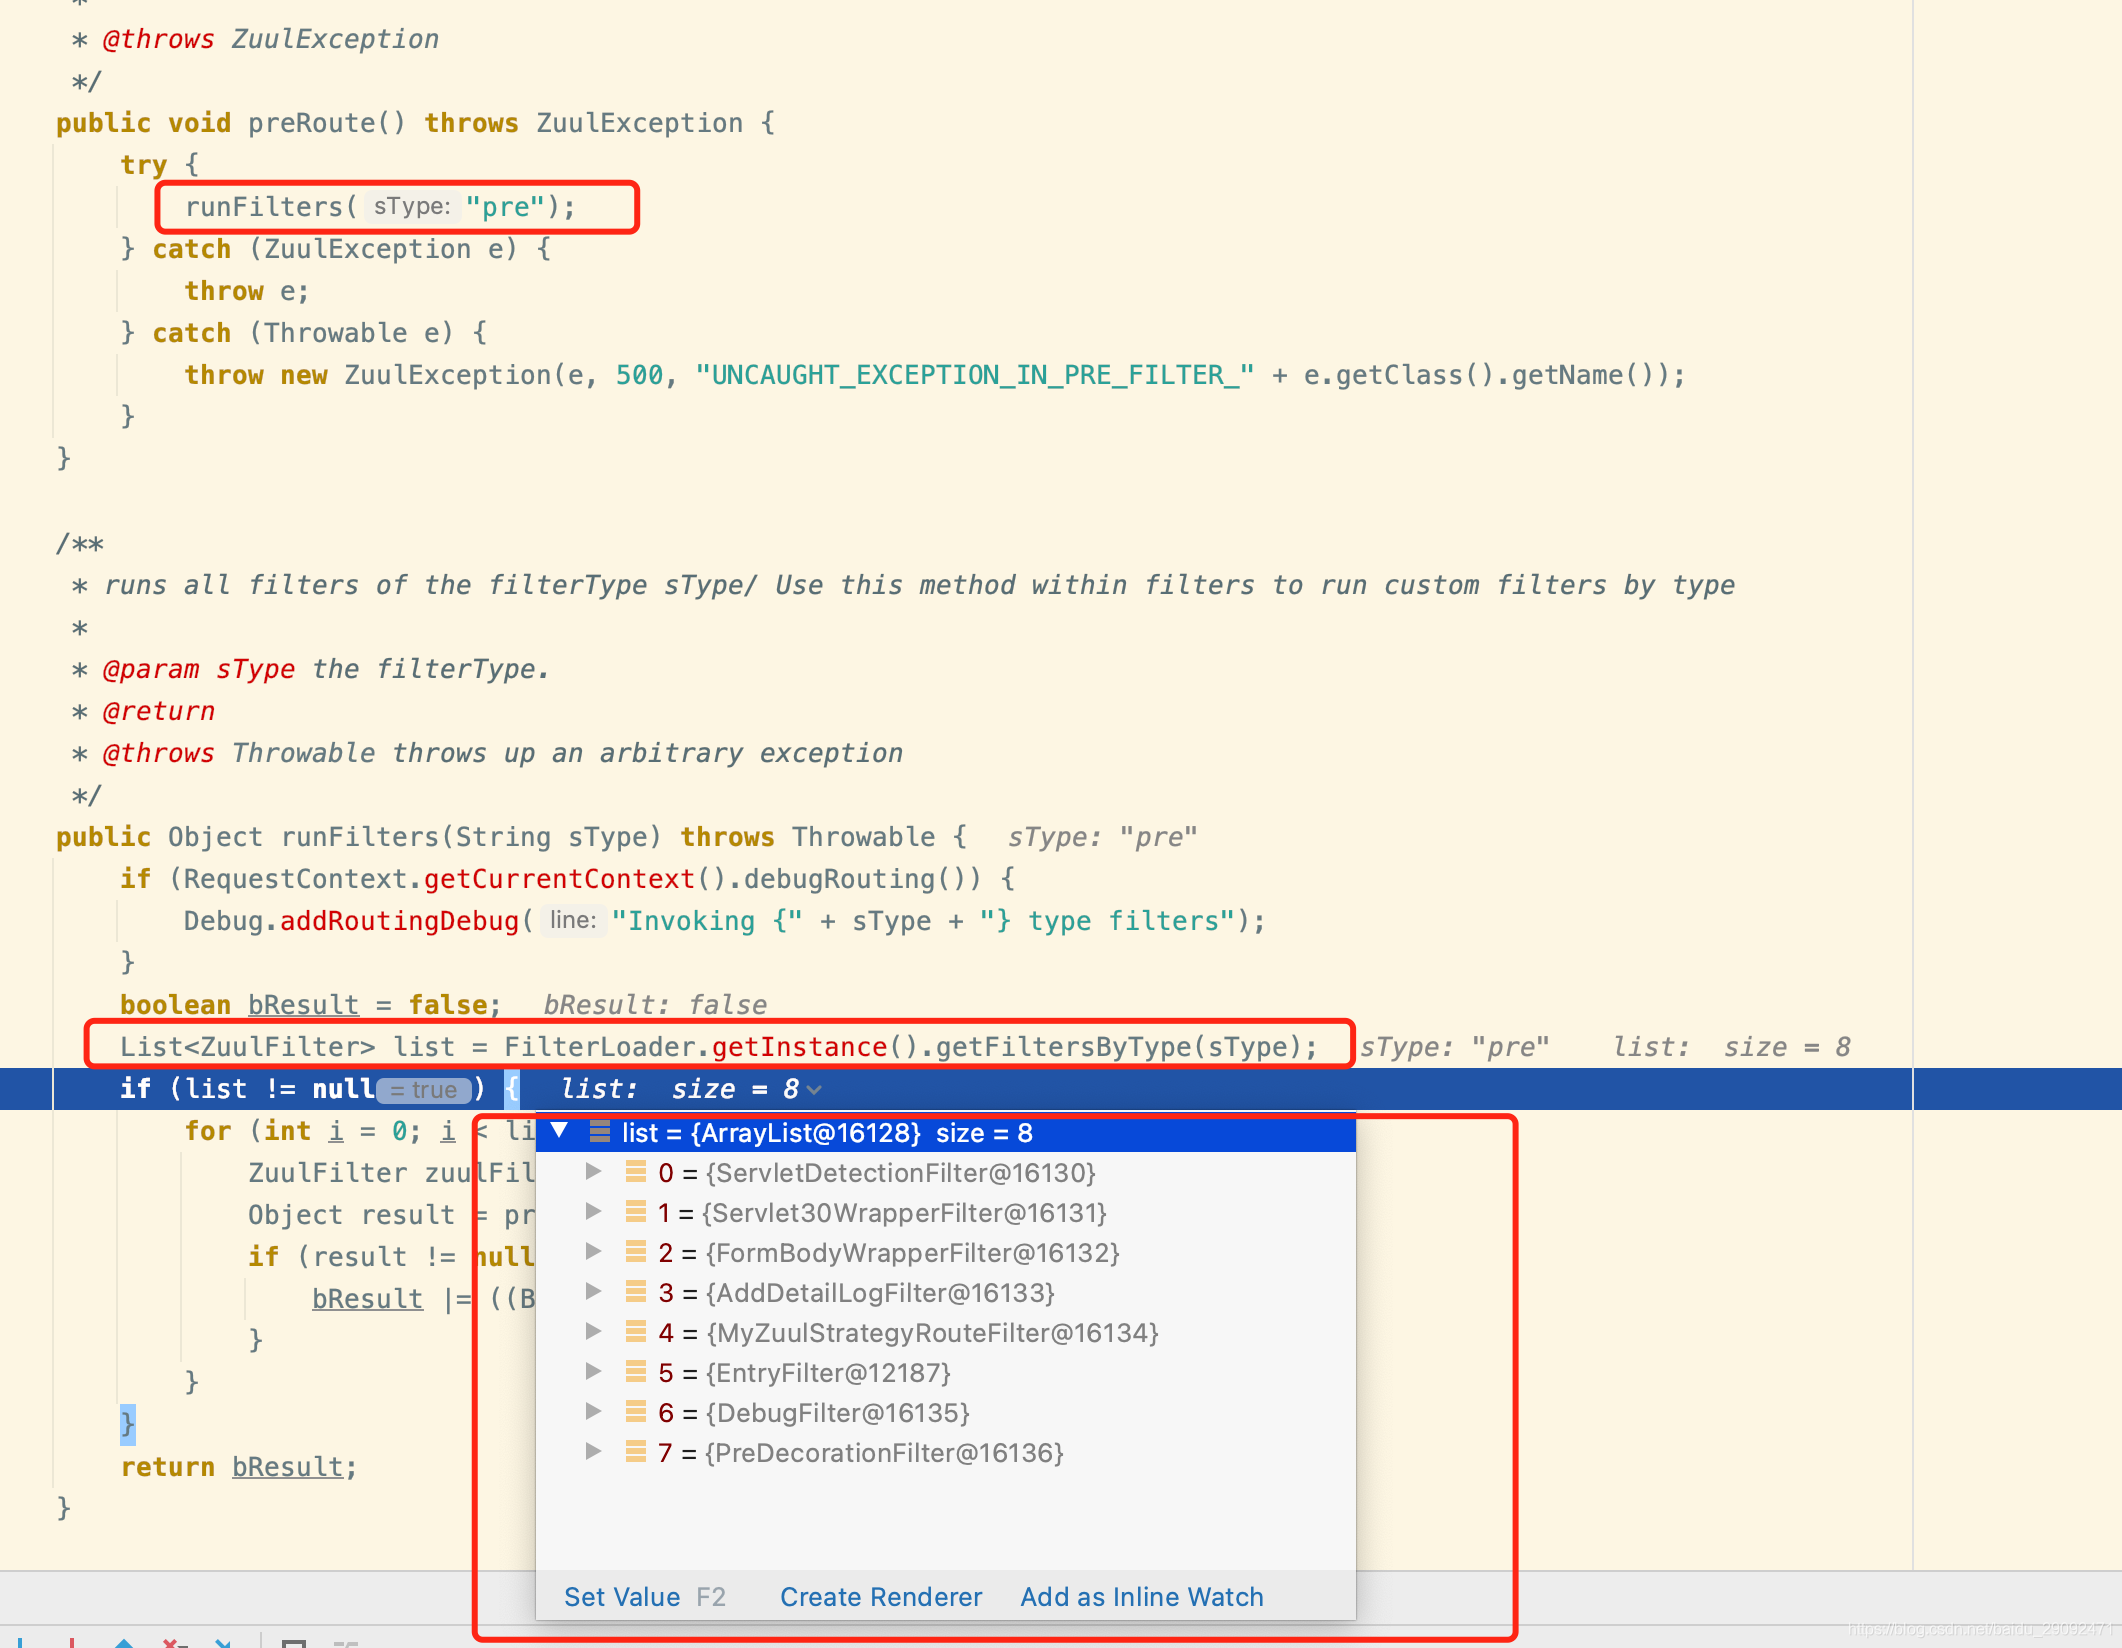Click the preRoute() method name
The height and width of the screenshot is (1648, 2122).
click(327, 122)
